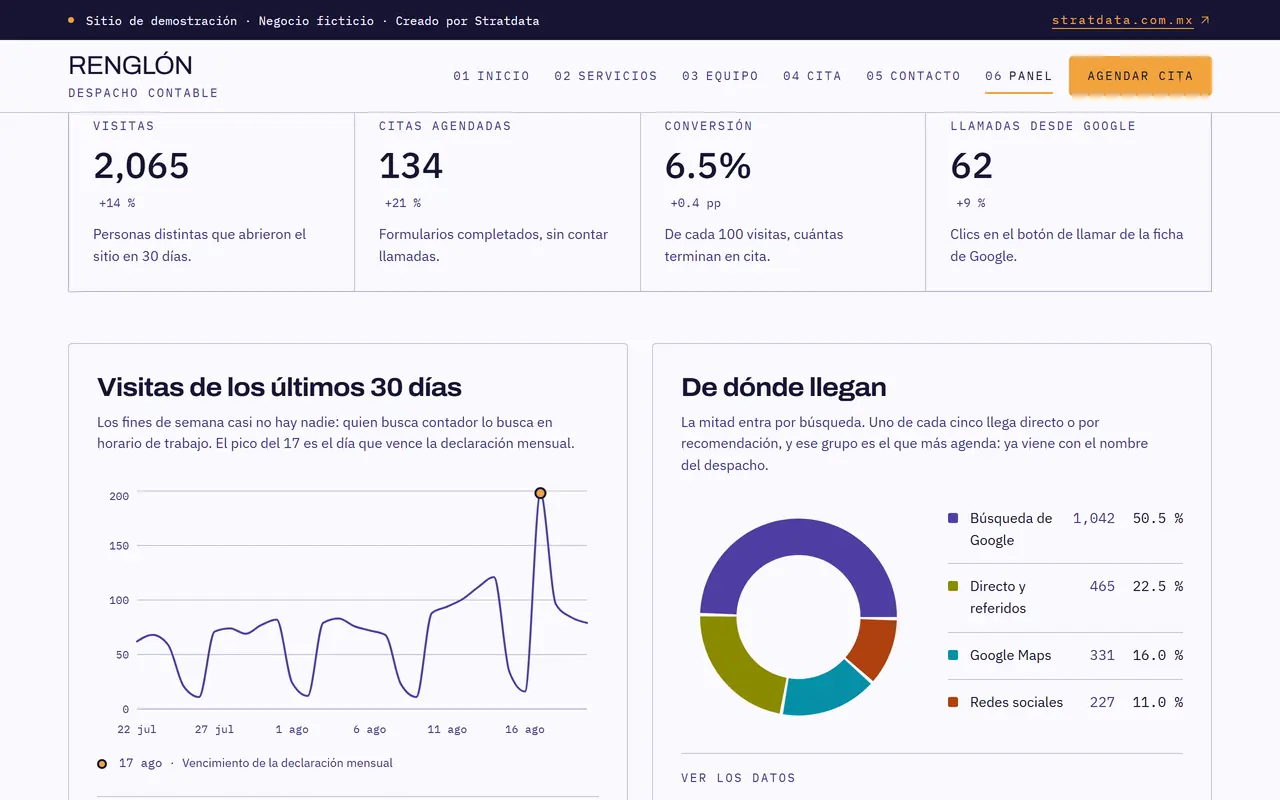
Task: Click the 134 citas agendadas value
Action: point(411,166)
